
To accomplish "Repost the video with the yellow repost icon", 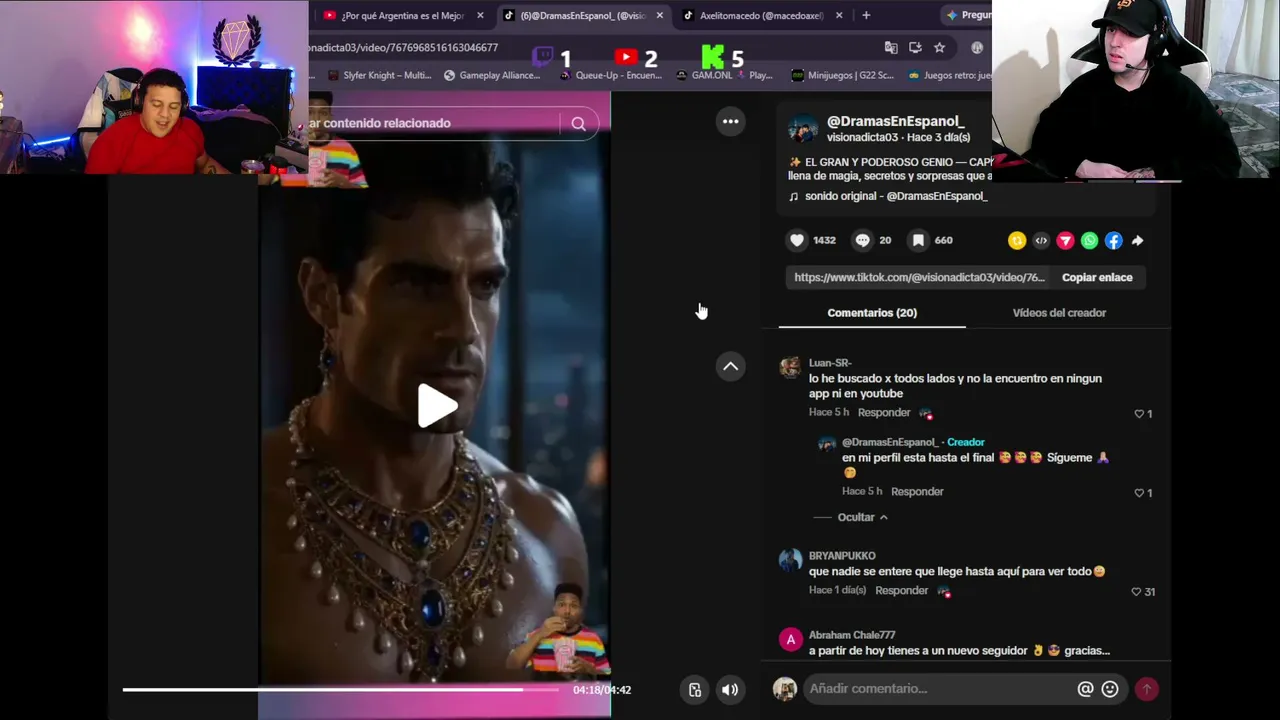I will tap(1017, 240).
